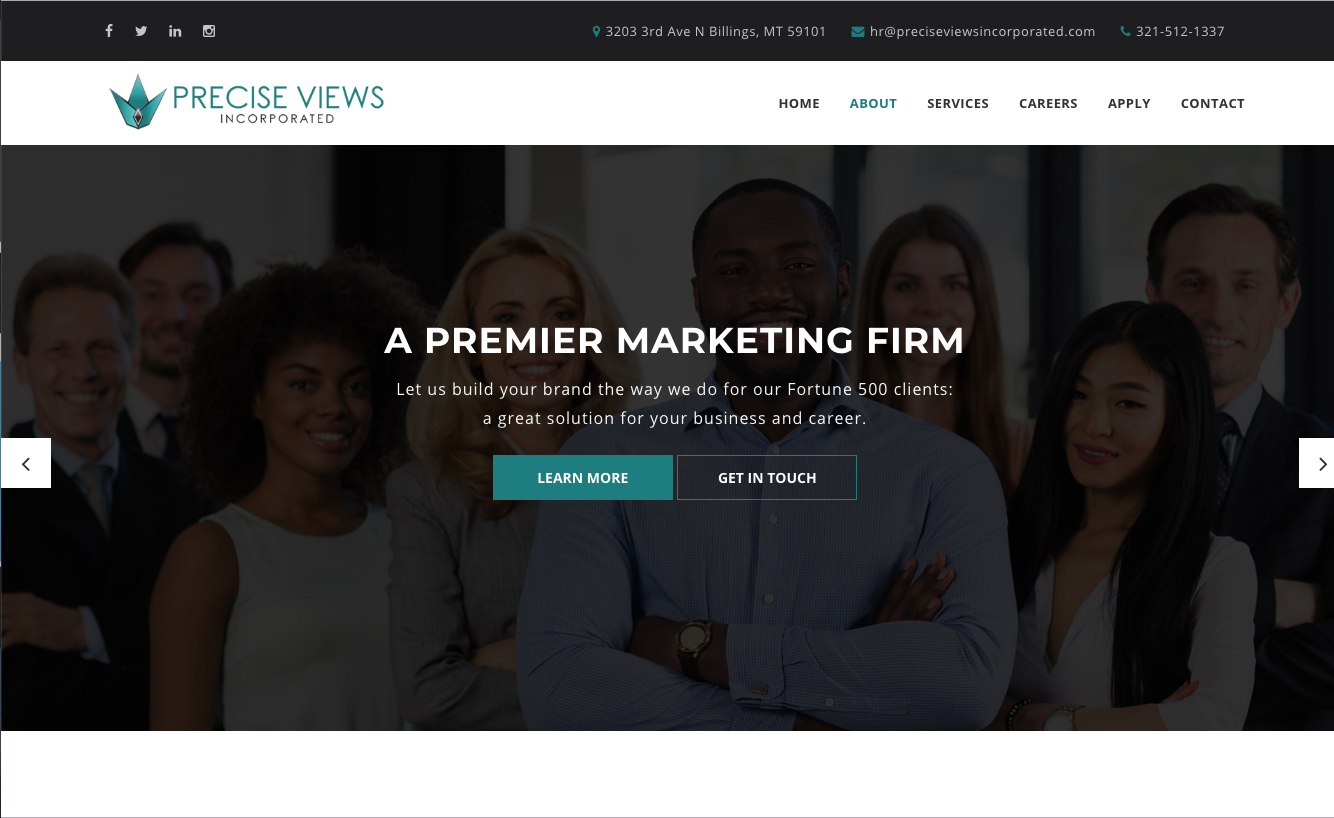Viewport: 1334px width, 818px height.
Task: Click the phone handset icon
Action: point(1125,31)
